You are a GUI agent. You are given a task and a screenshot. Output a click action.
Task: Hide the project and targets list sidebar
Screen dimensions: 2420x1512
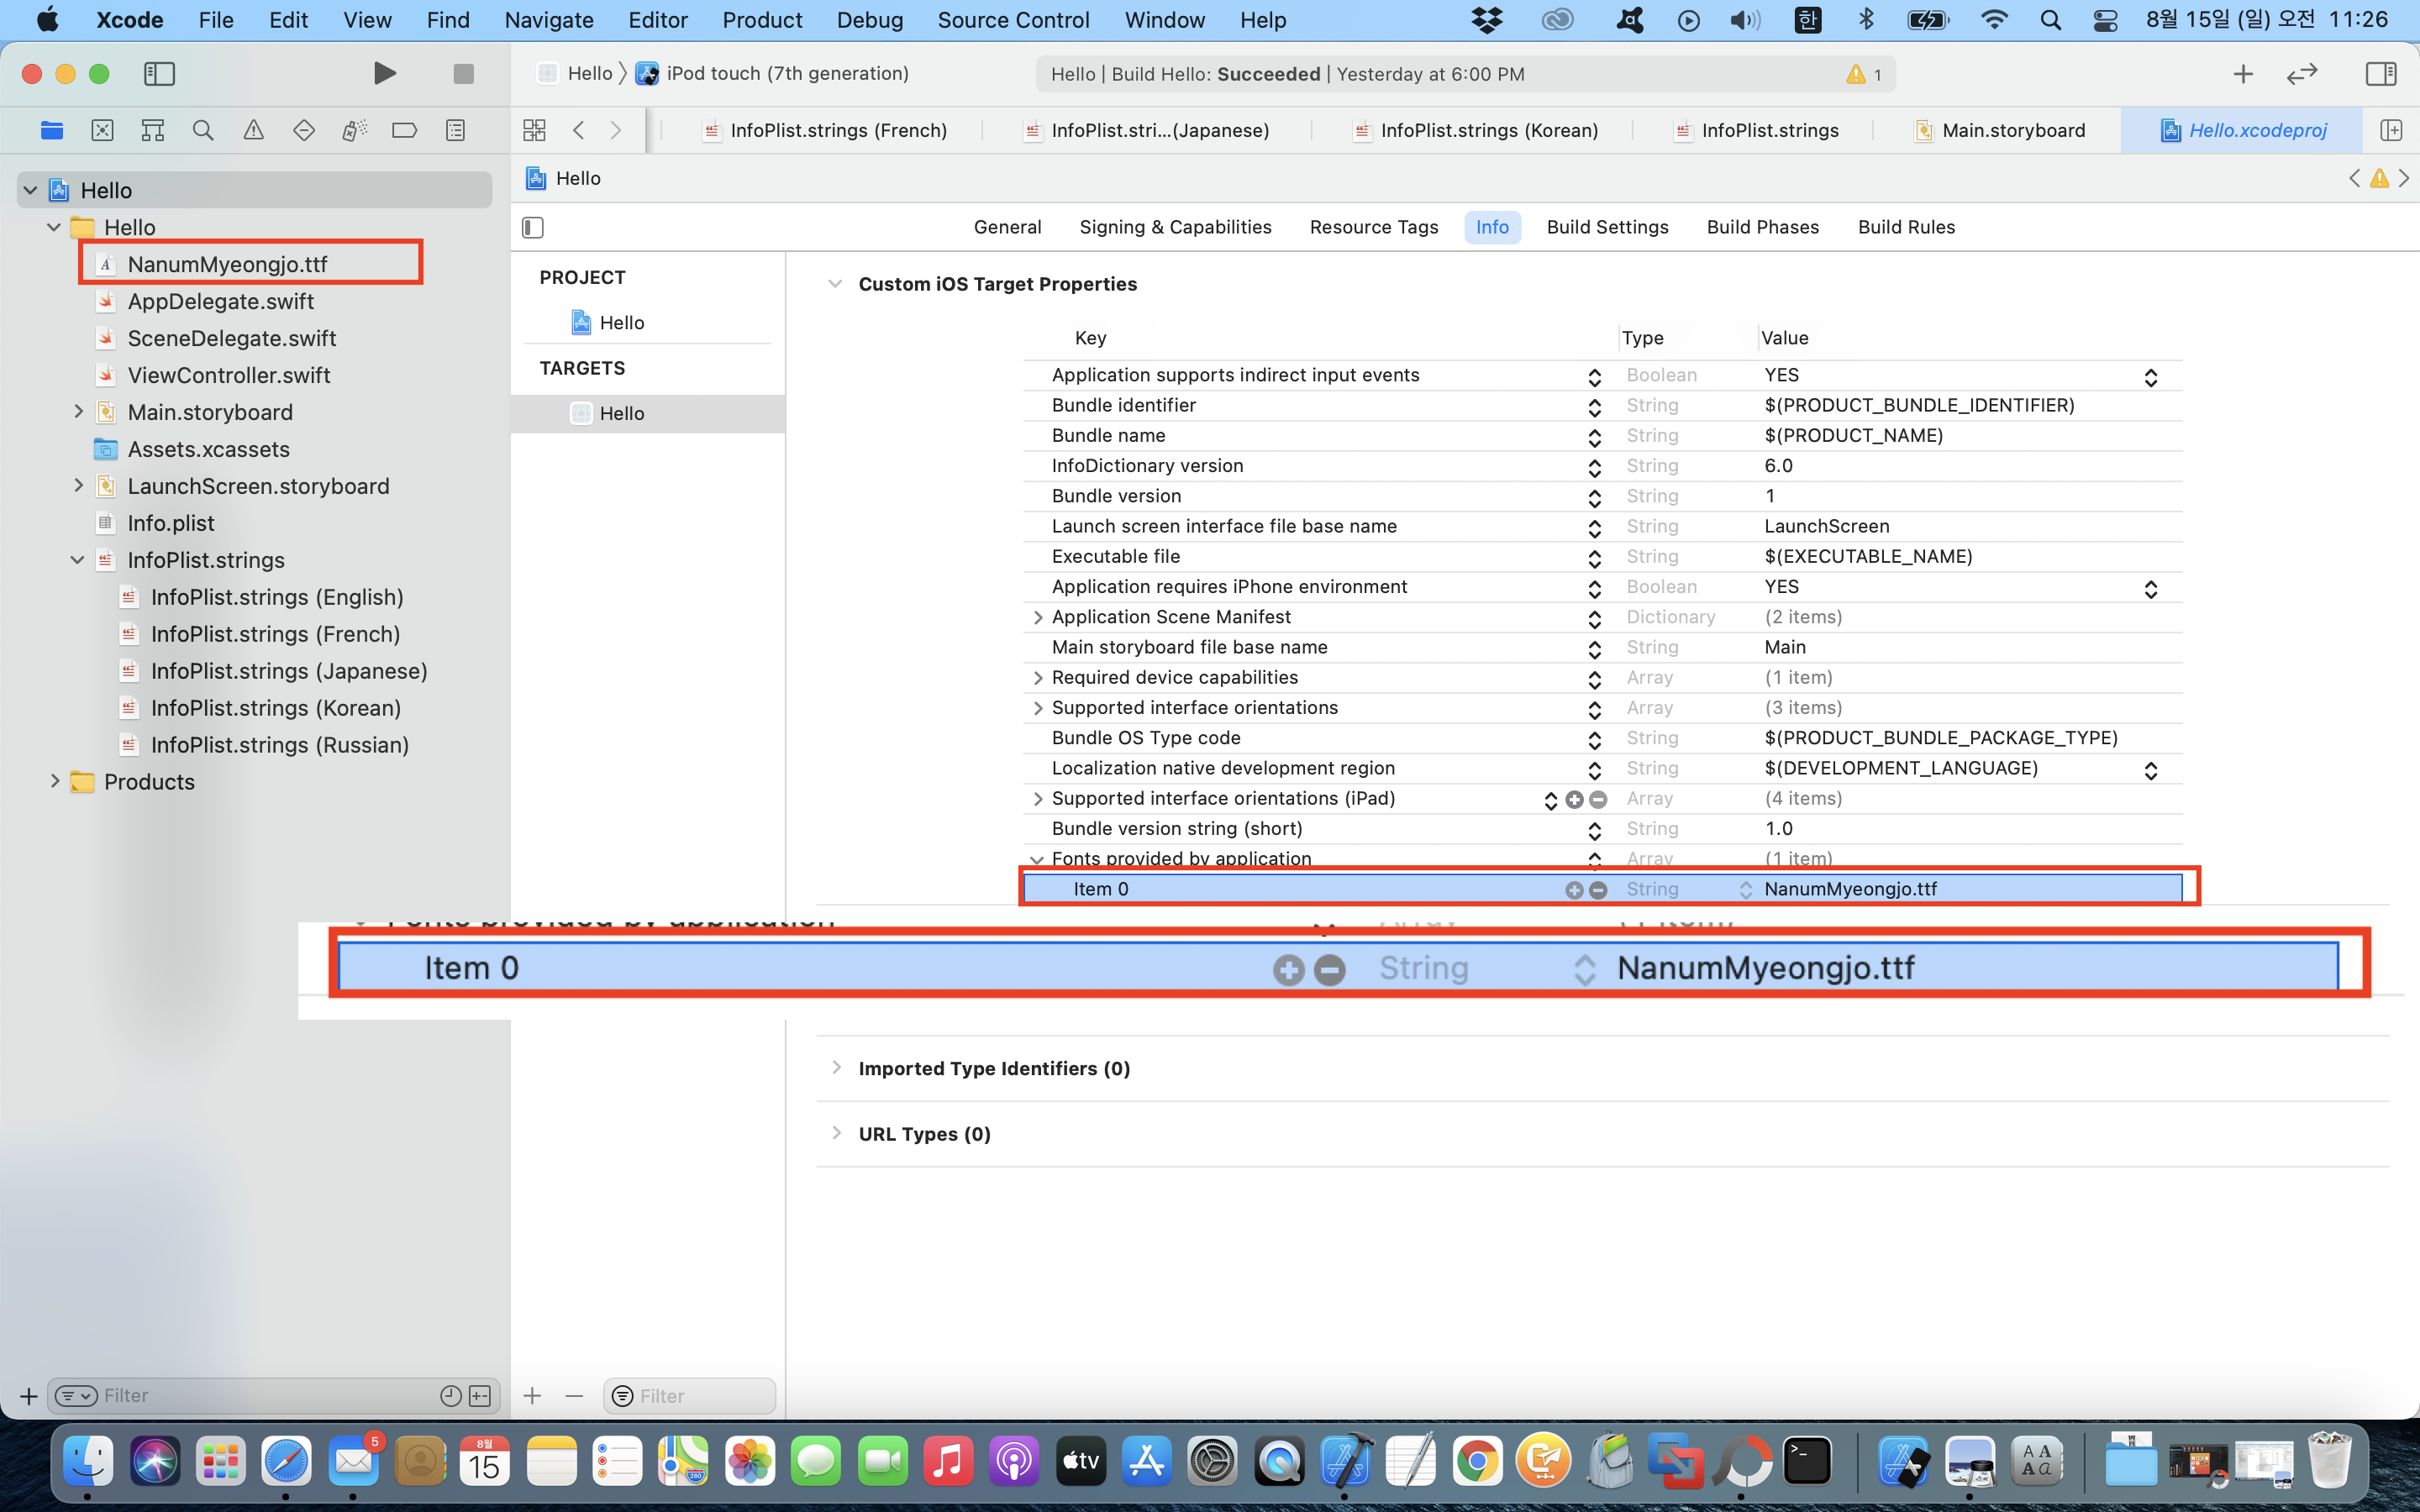[533, 227]
